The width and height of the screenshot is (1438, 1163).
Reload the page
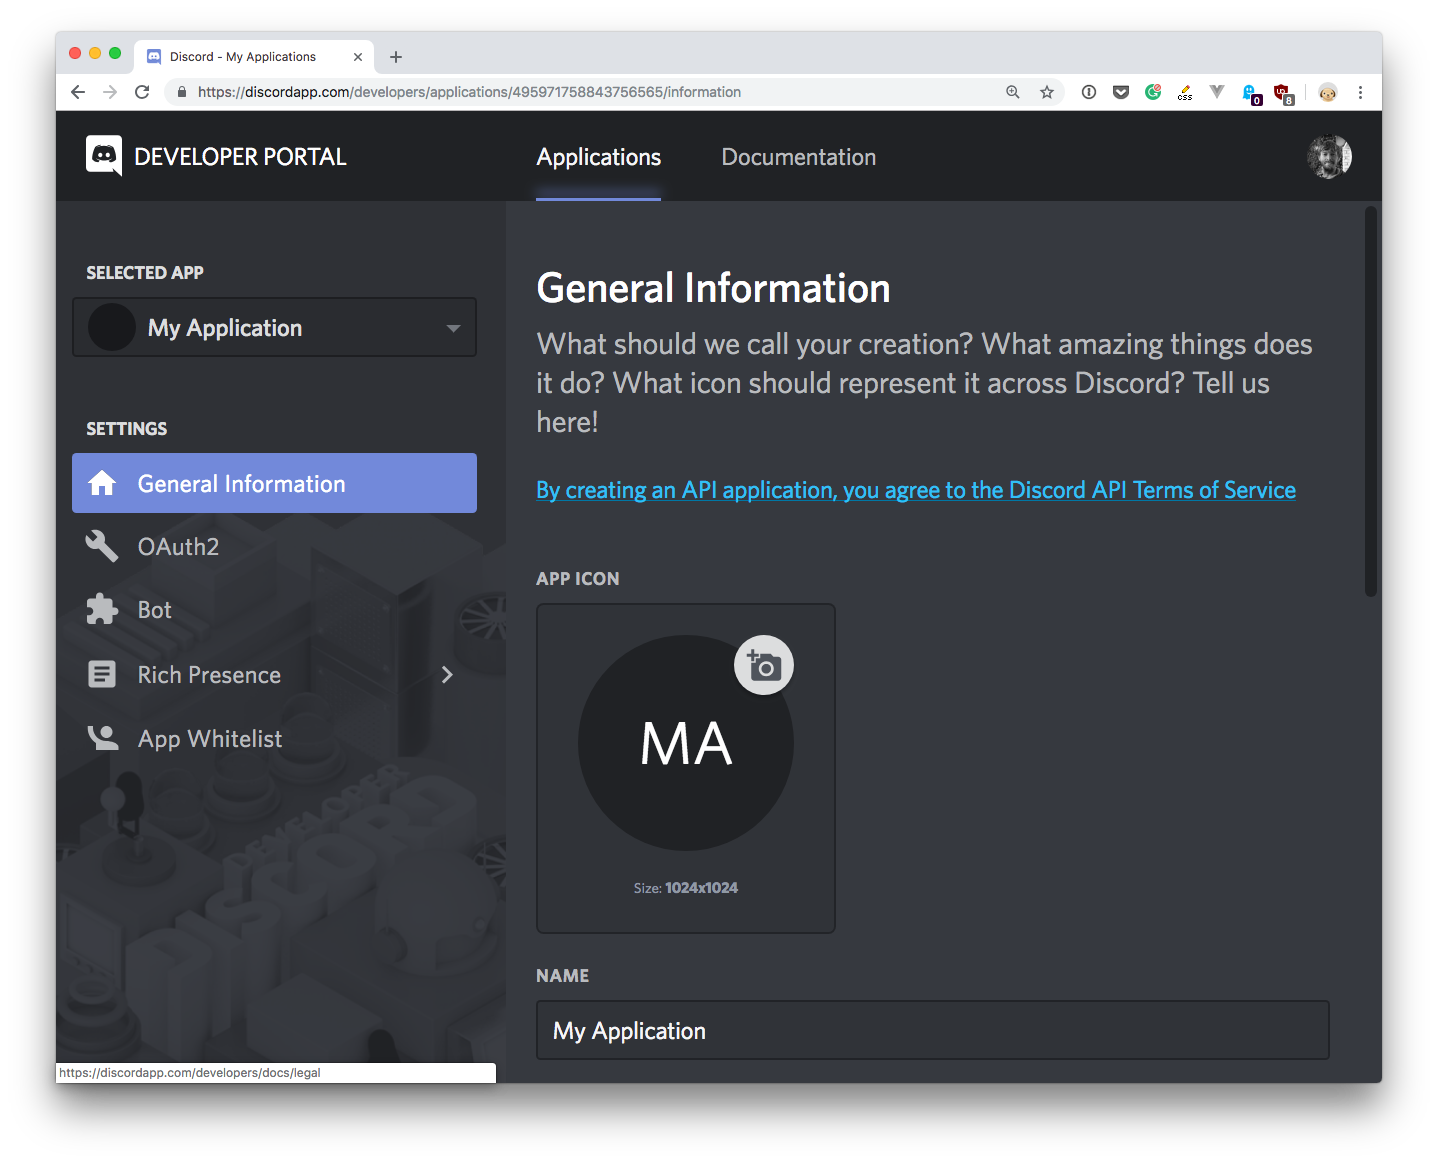click(x=142, y=92)
